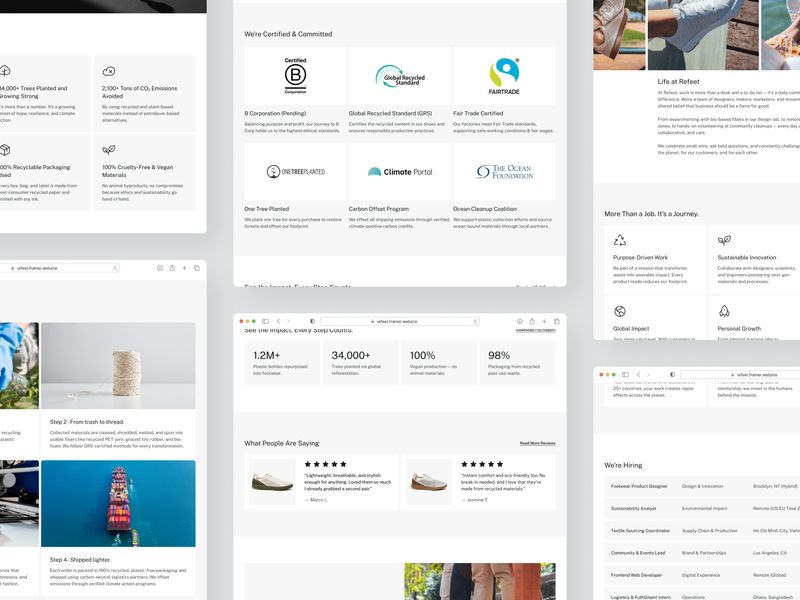Open the Sustainability Analyst job listing
800x600 pixels.
click(x=702, y=508)
